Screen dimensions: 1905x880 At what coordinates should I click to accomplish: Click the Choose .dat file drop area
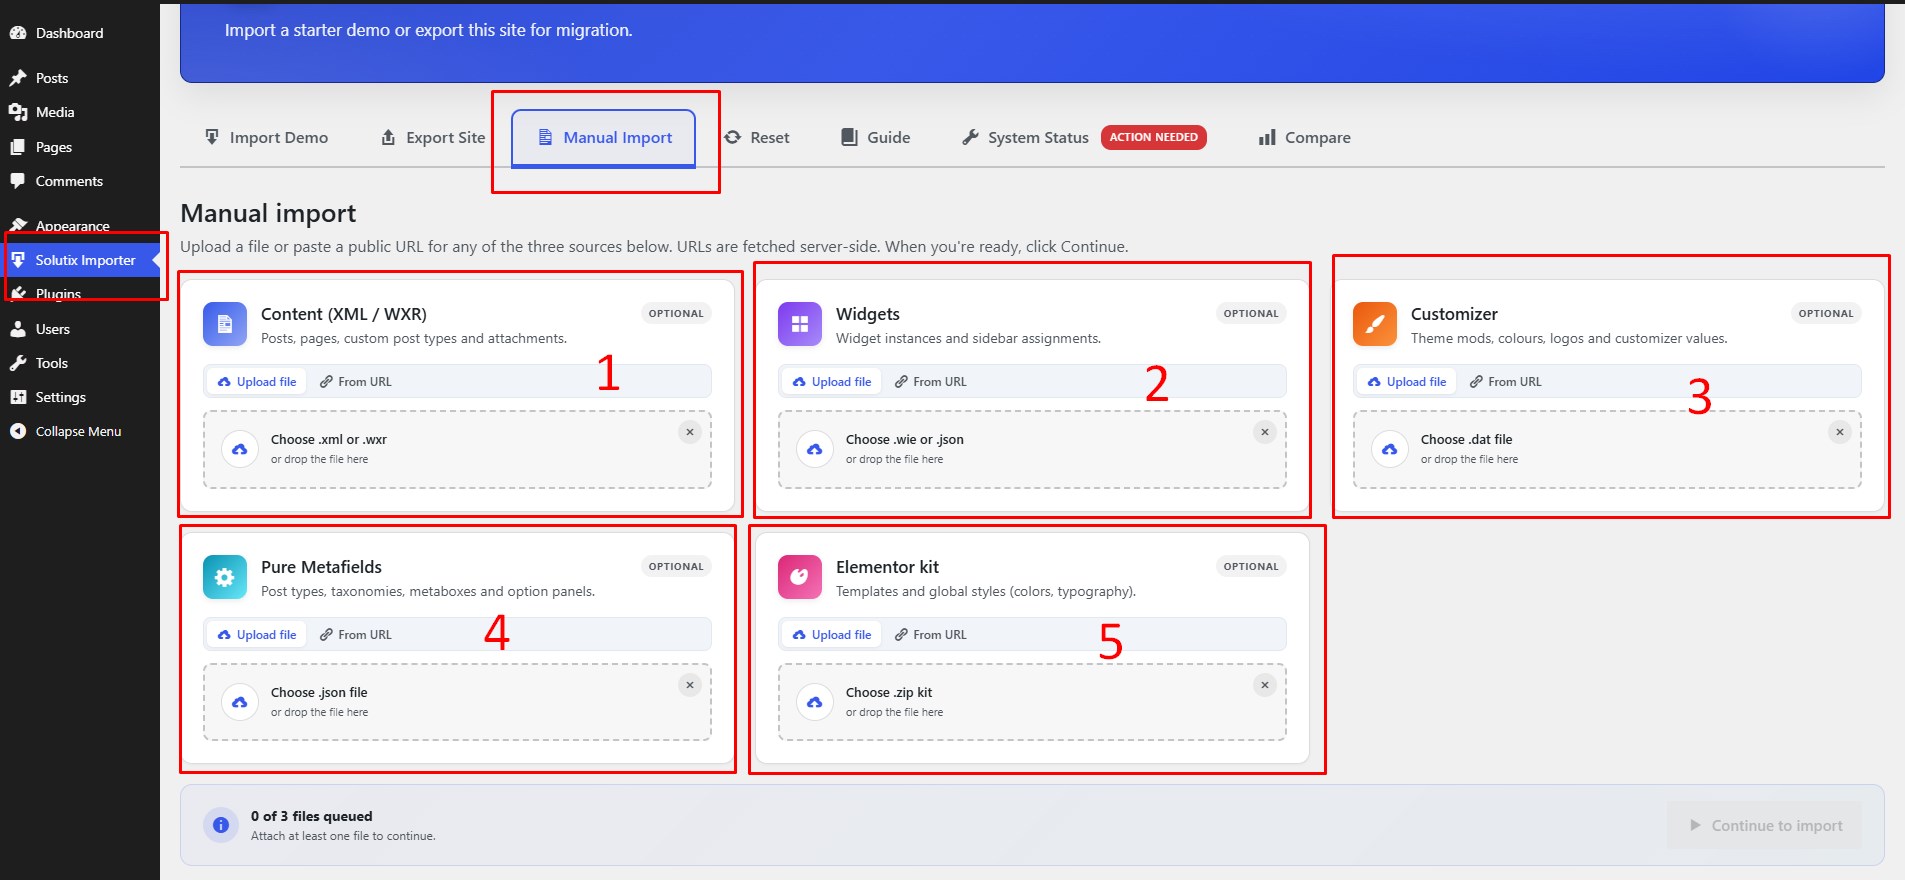point(1607,449)
